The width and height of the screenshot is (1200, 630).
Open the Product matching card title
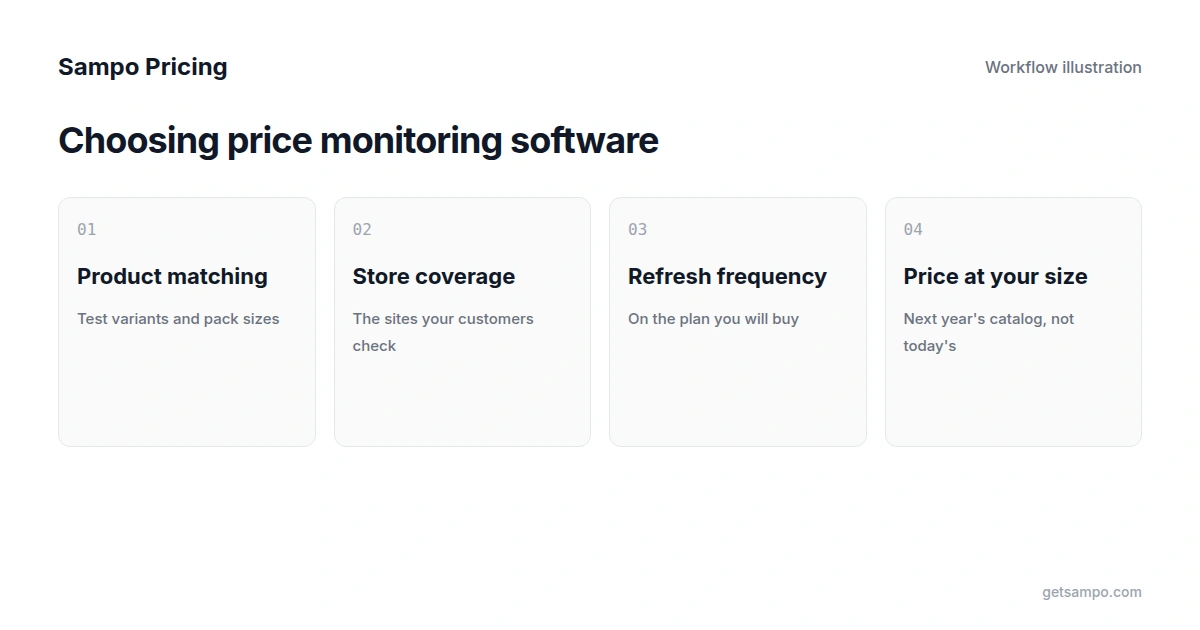(172, 276)
